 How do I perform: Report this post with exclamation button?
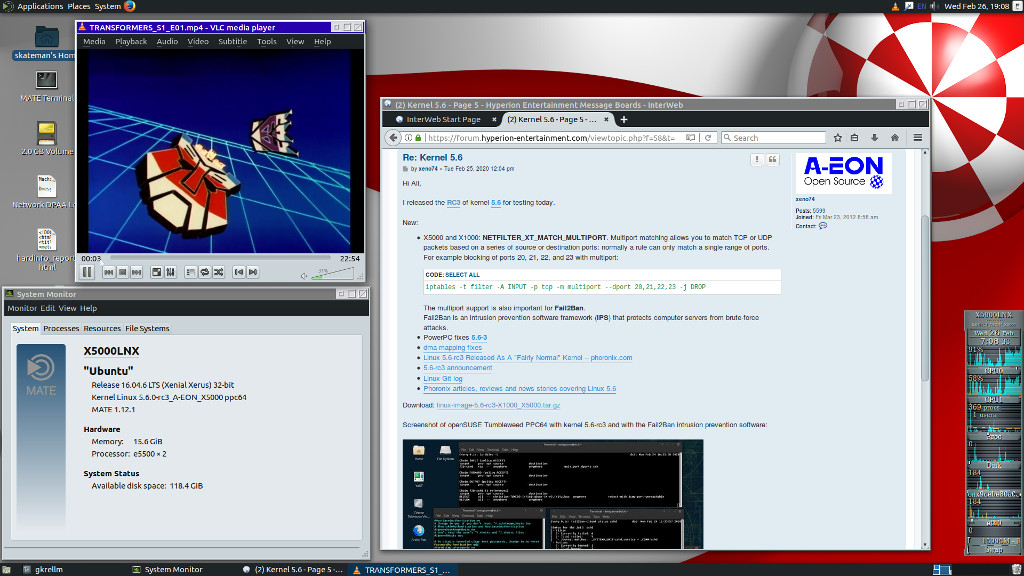coord(757,159)
